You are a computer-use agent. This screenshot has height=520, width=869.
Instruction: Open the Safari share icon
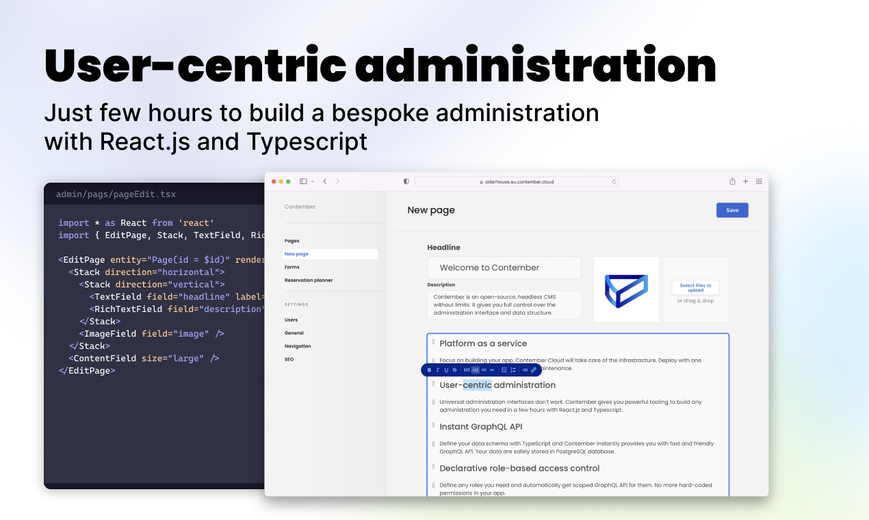coord(732,181)
